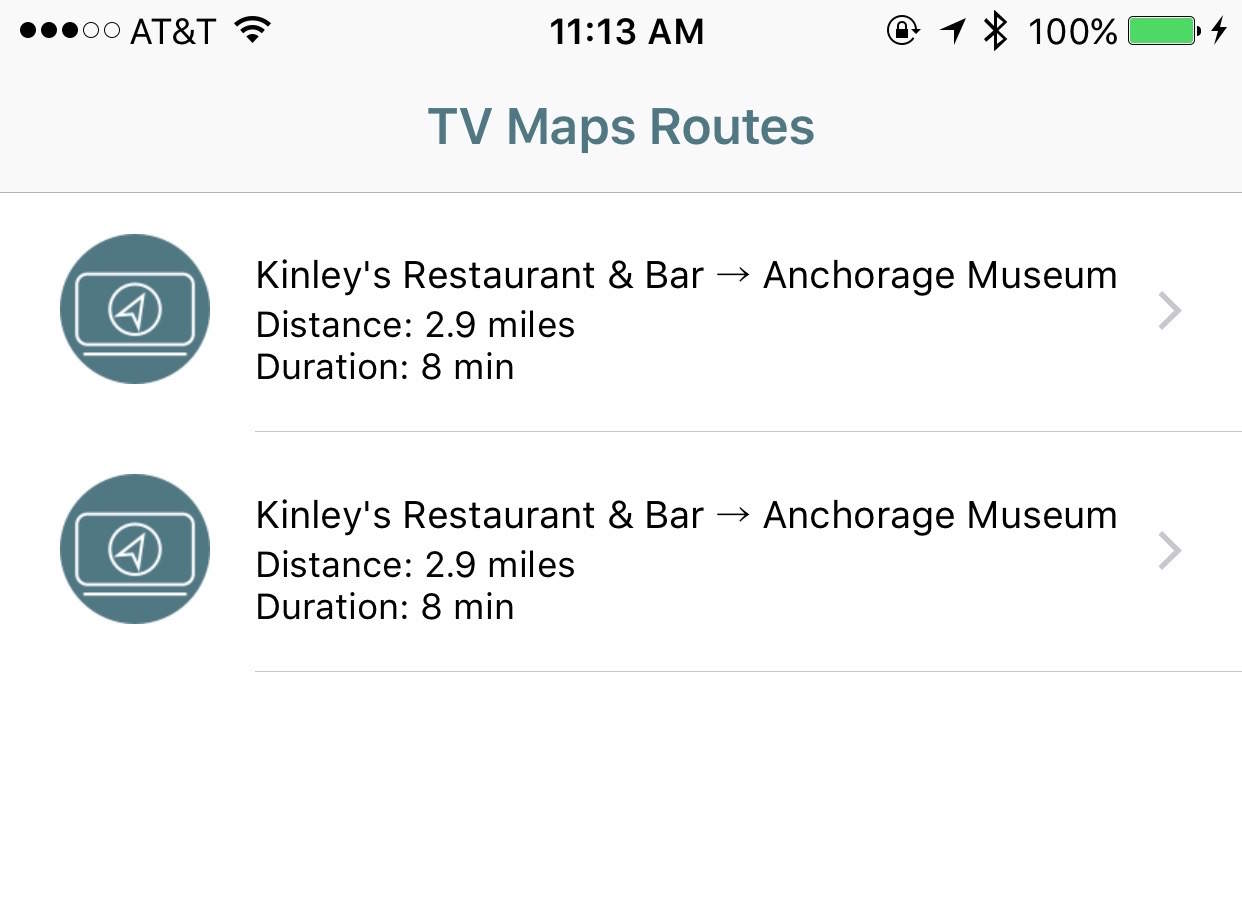Click the Wi-Fi status icon

pyautogui.click(x=254, y=31)
